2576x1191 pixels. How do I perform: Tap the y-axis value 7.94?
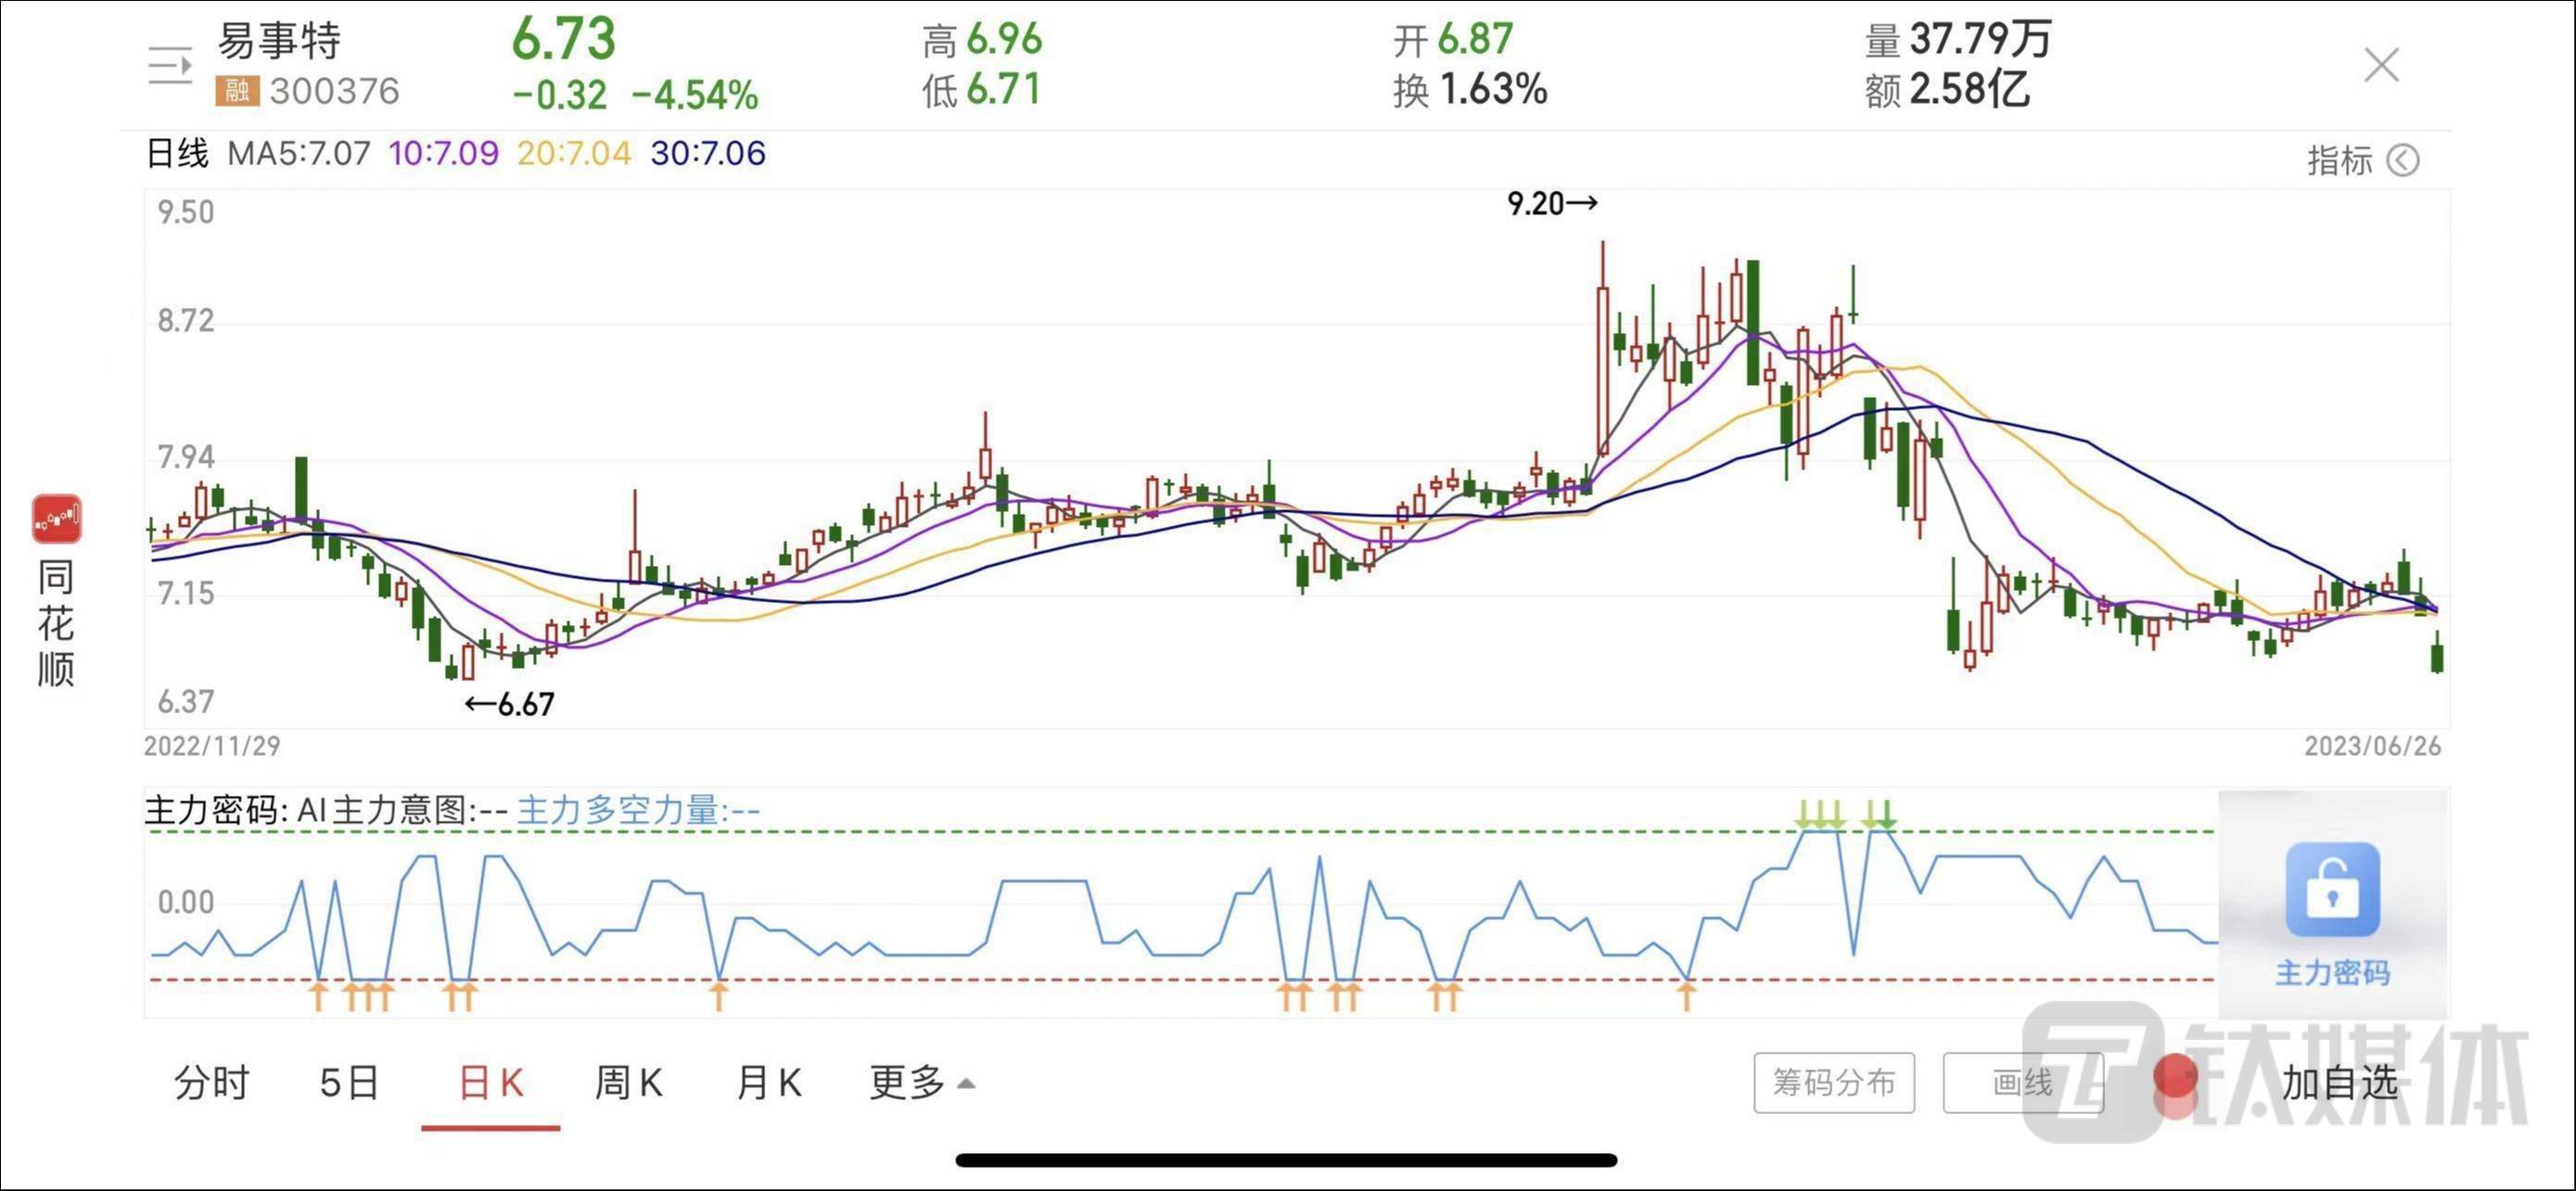pyautogui.click(x=186, y=457)
